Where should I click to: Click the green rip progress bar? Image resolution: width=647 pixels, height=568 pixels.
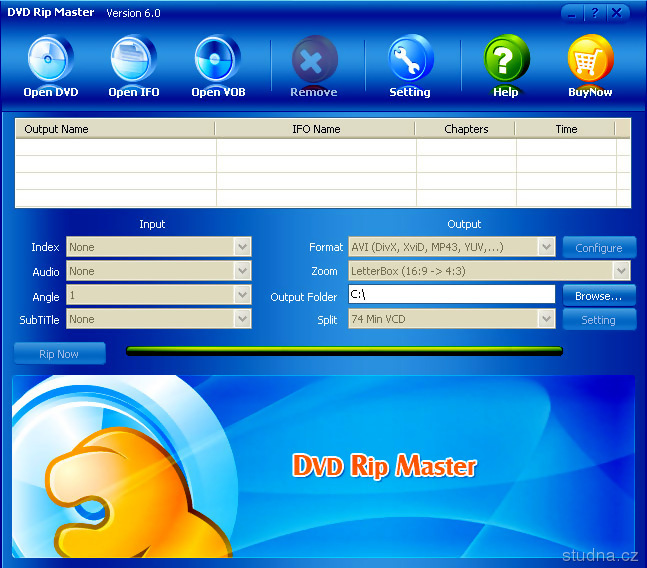[x=344, y=351]
